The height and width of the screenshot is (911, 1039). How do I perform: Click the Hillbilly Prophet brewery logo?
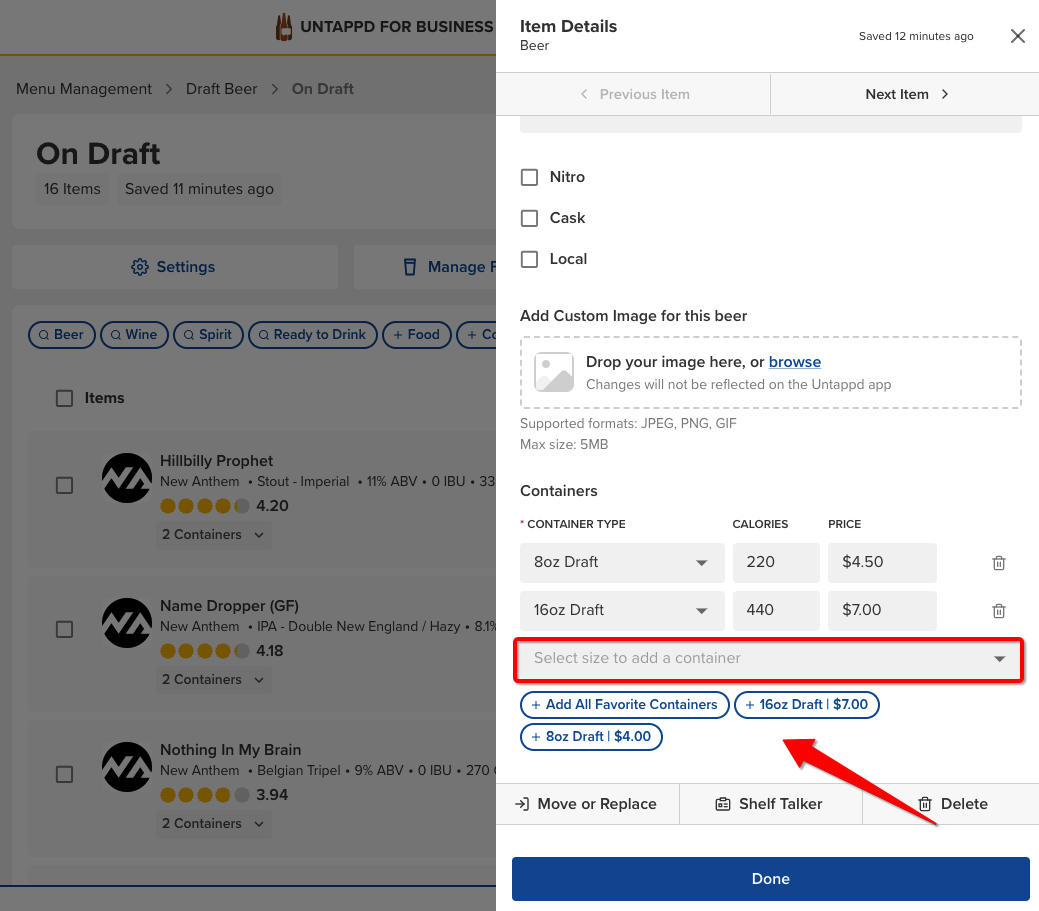coord(127,479)
